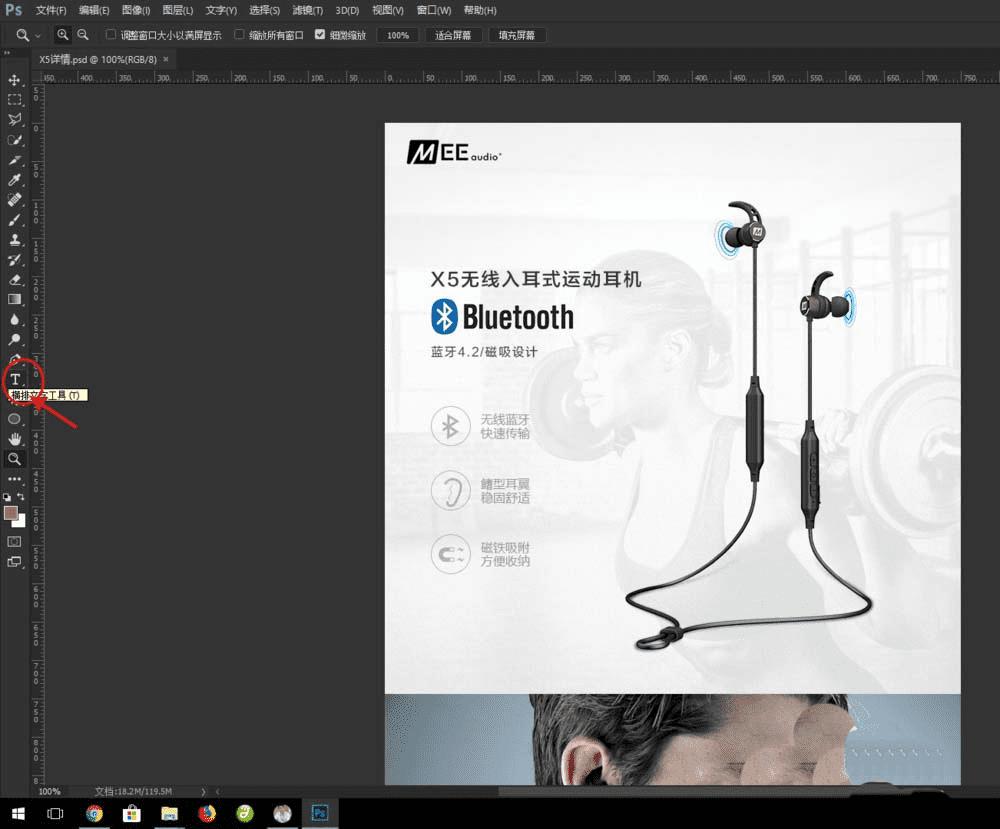Open the Windows Start menu
Viewport: 1000px width, 829px height.
pyautogui.click(x=18, y=813)
